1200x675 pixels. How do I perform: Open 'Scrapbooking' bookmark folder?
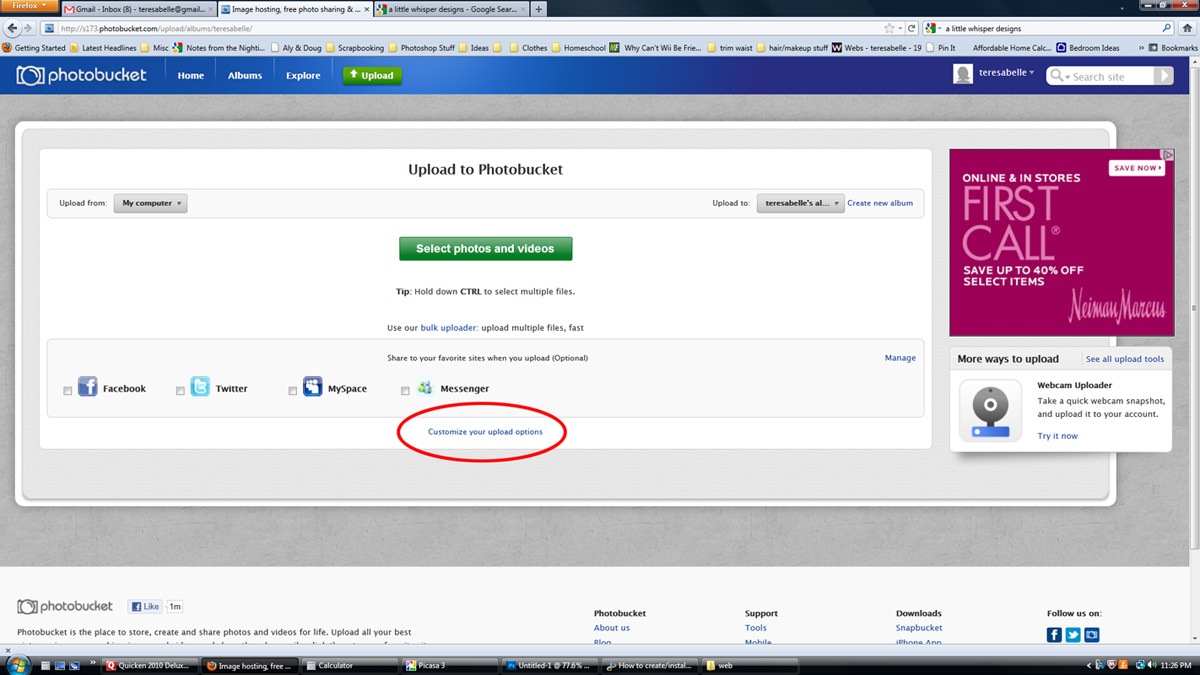click(355, 47)
